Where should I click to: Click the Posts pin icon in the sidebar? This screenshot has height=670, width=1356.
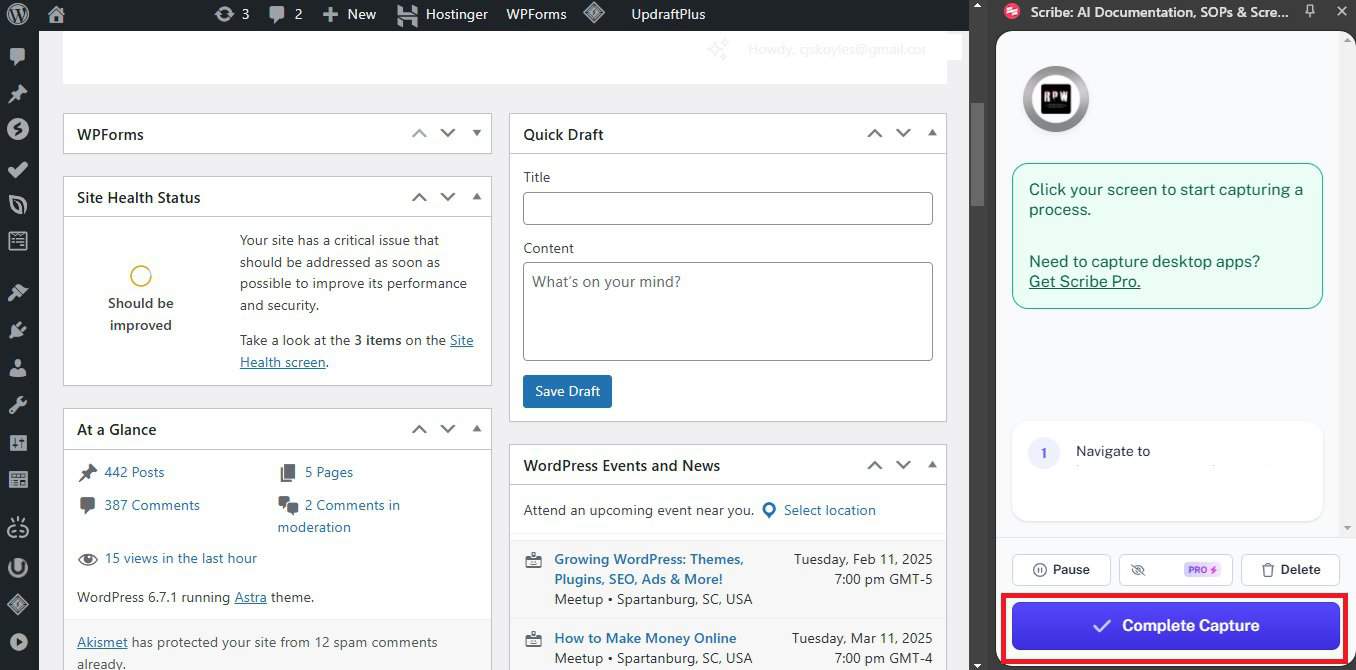click(x=18, y=93)
